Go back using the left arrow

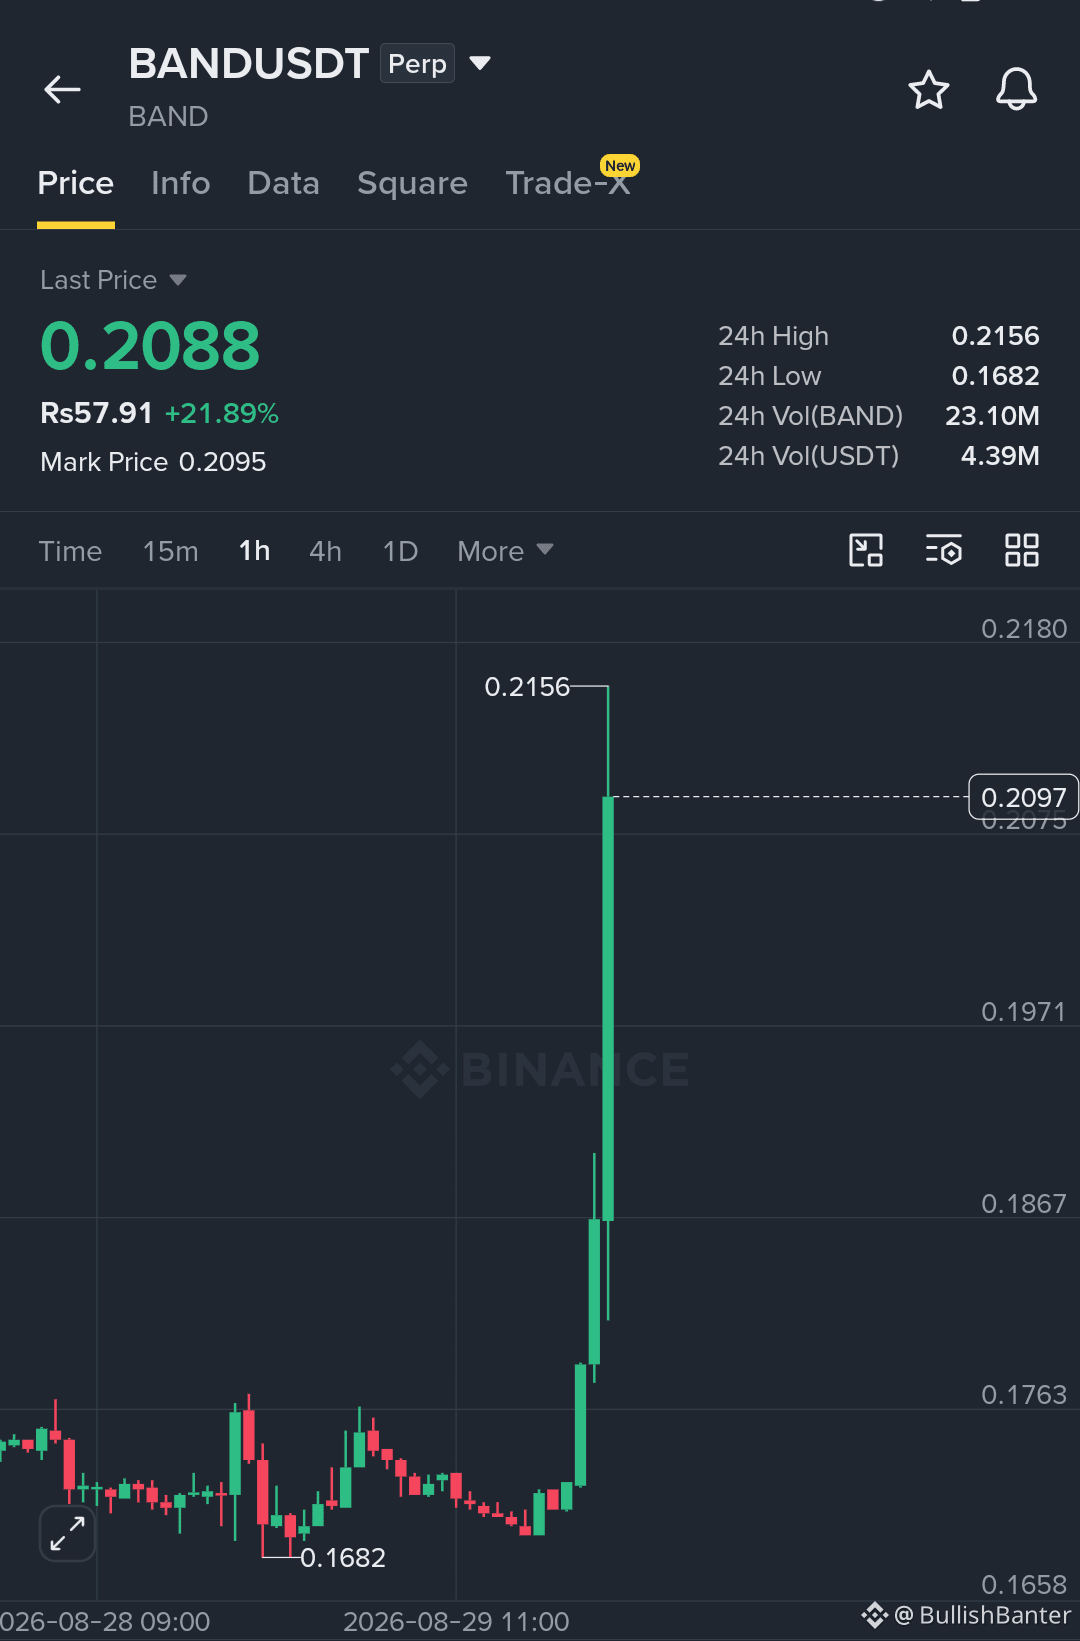point(62,90)
